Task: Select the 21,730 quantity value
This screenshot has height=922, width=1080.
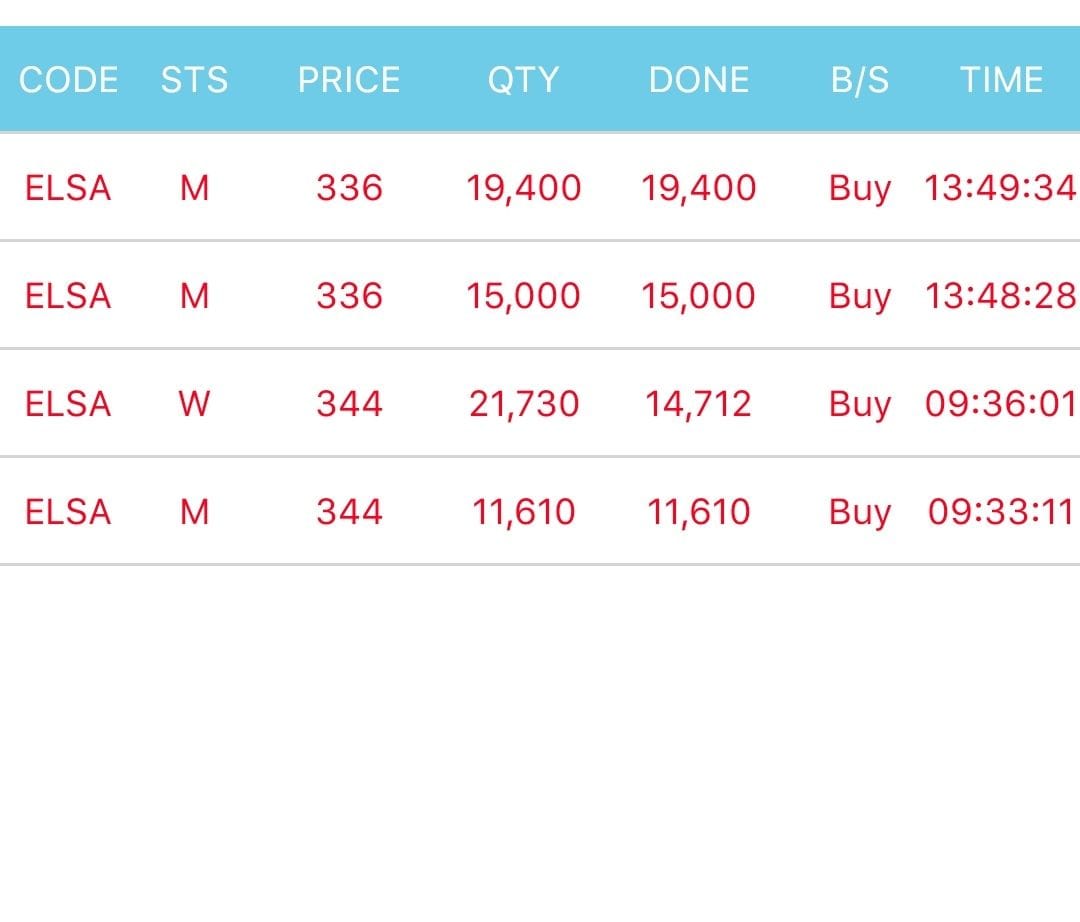Action: [524, 404]
